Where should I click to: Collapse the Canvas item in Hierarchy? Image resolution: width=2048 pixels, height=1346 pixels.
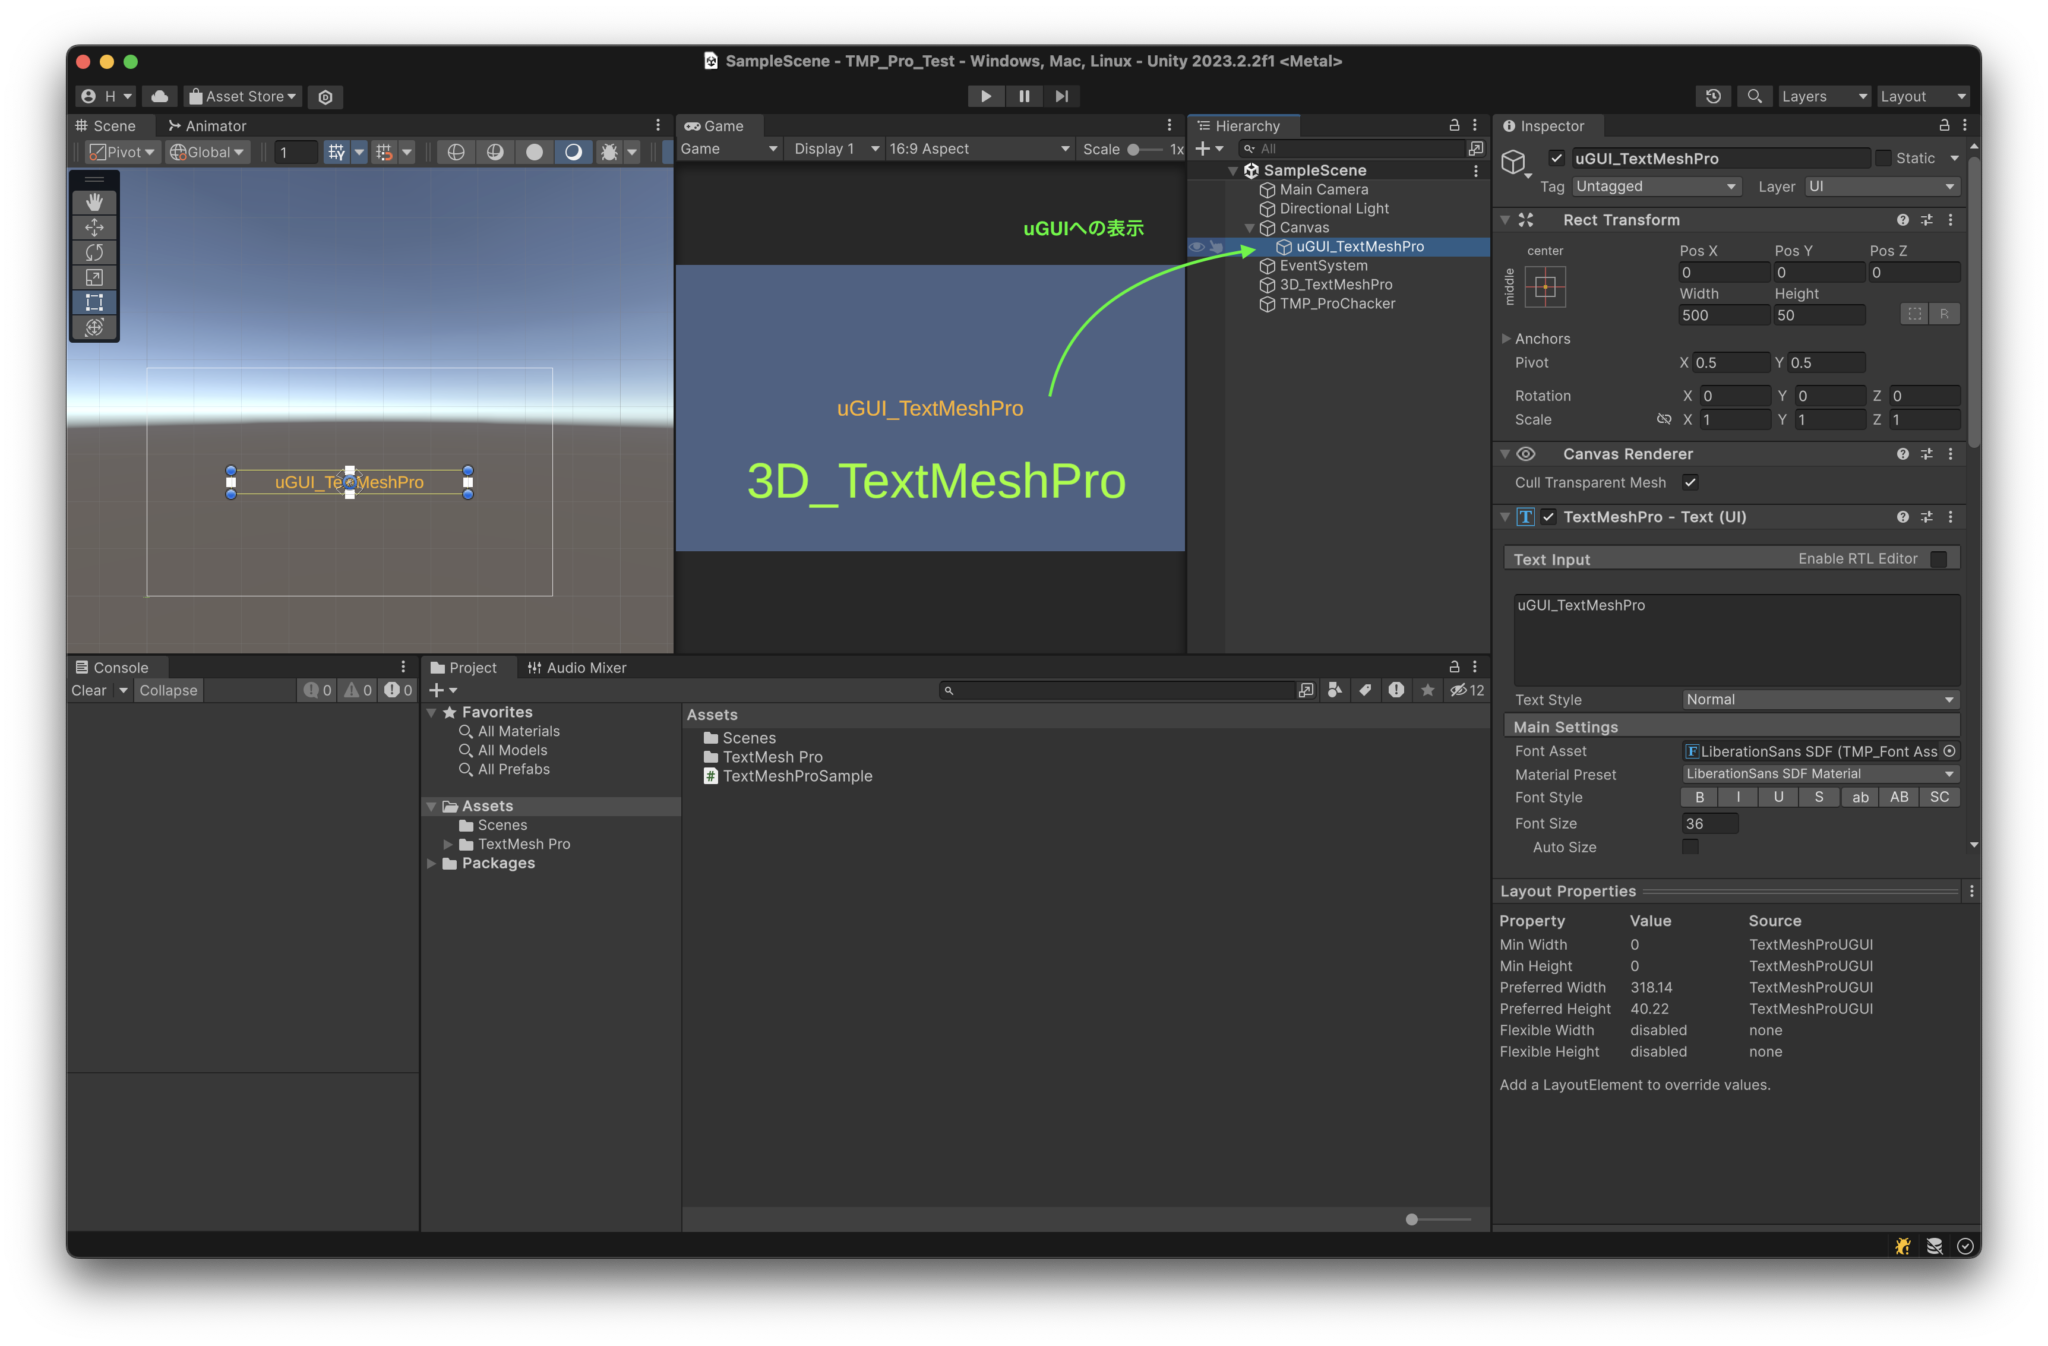pyautogui.click(x=1250, y=227)
